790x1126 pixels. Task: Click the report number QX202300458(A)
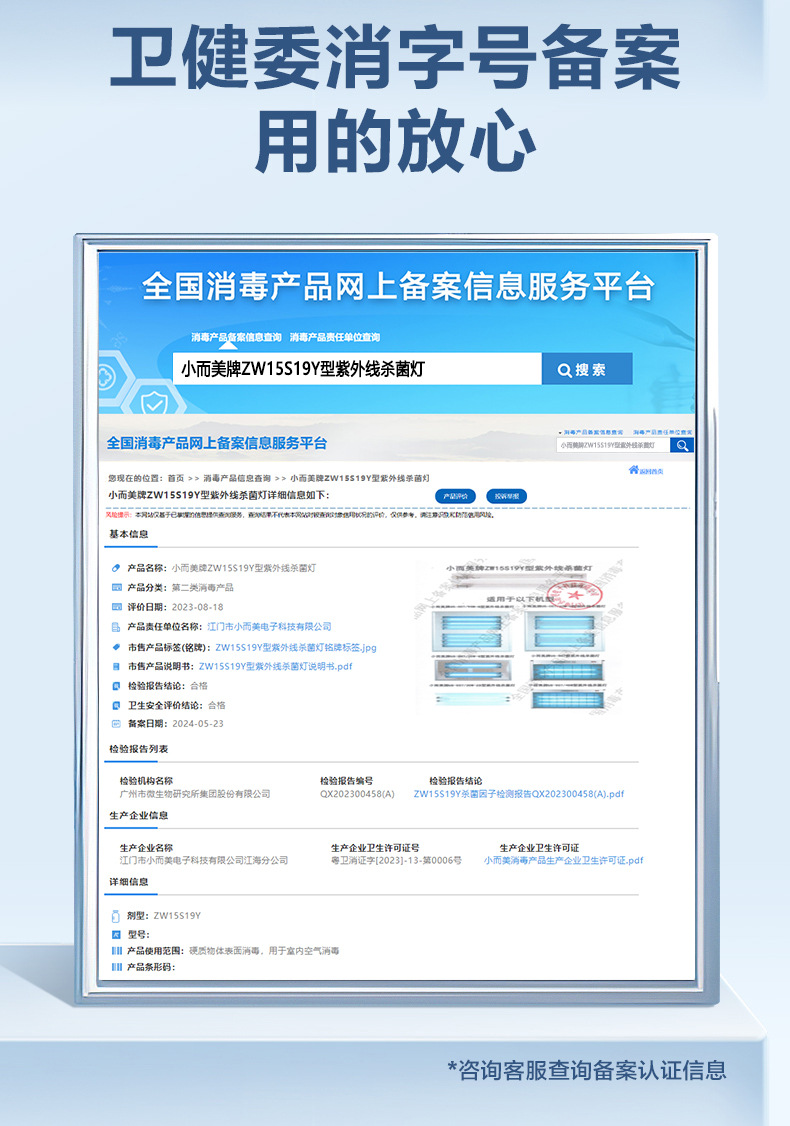click(x=357, y=794)
